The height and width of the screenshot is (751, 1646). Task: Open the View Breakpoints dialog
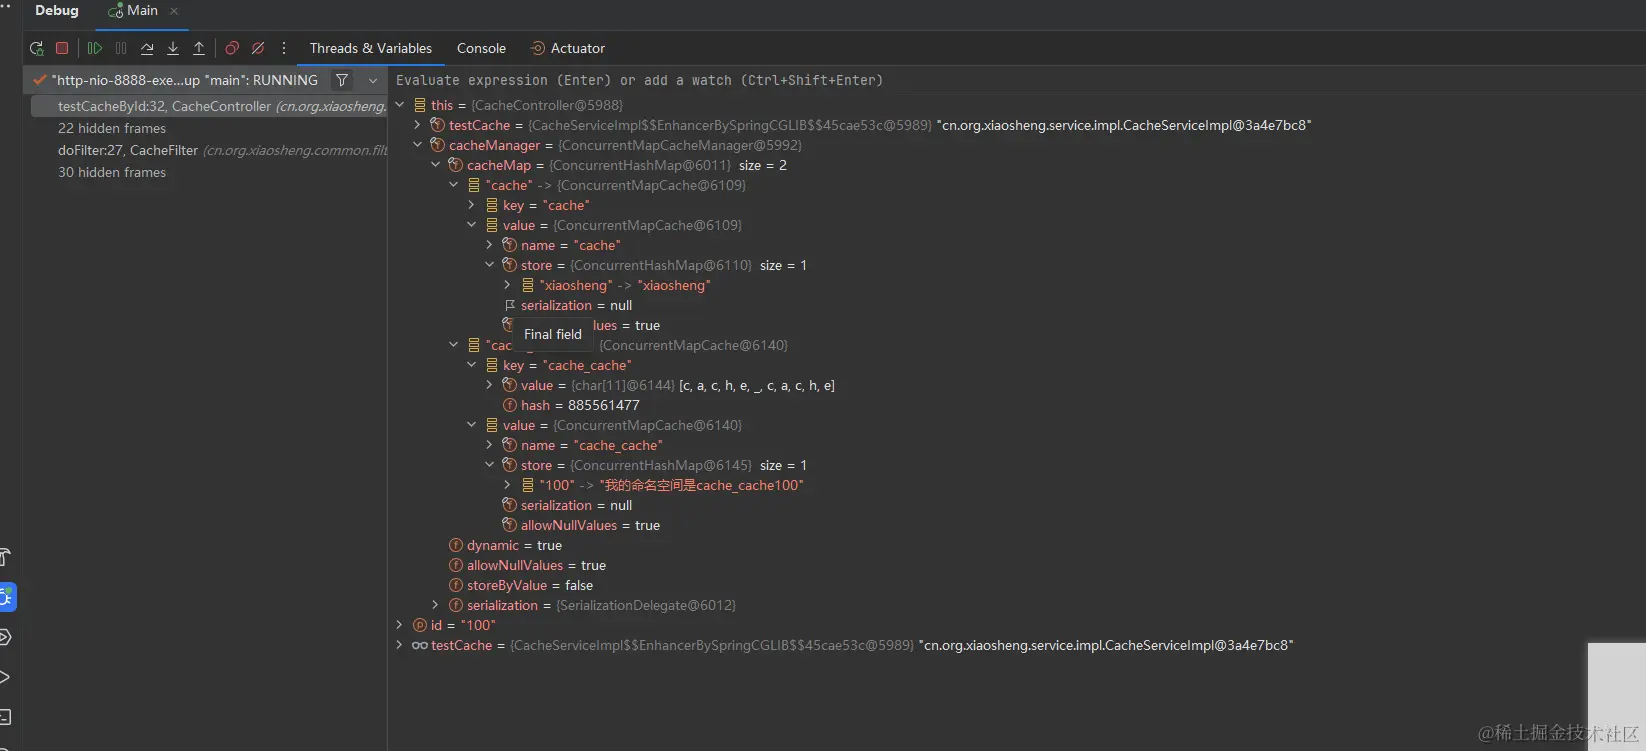coord(232,48)
